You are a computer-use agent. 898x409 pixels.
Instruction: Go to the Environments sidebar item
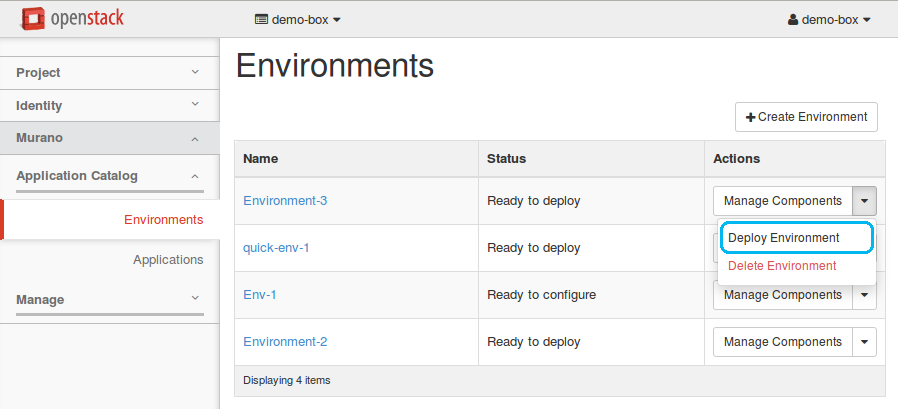tap(163, 220)
